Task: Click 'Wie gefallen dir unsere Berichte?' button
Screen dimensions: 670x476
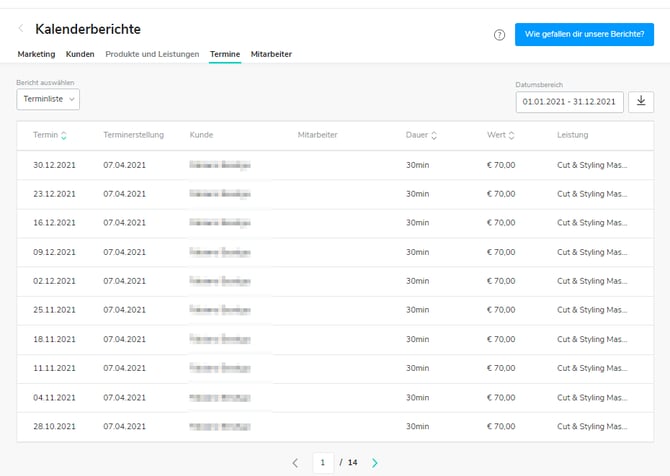Action: pos(585,35)
